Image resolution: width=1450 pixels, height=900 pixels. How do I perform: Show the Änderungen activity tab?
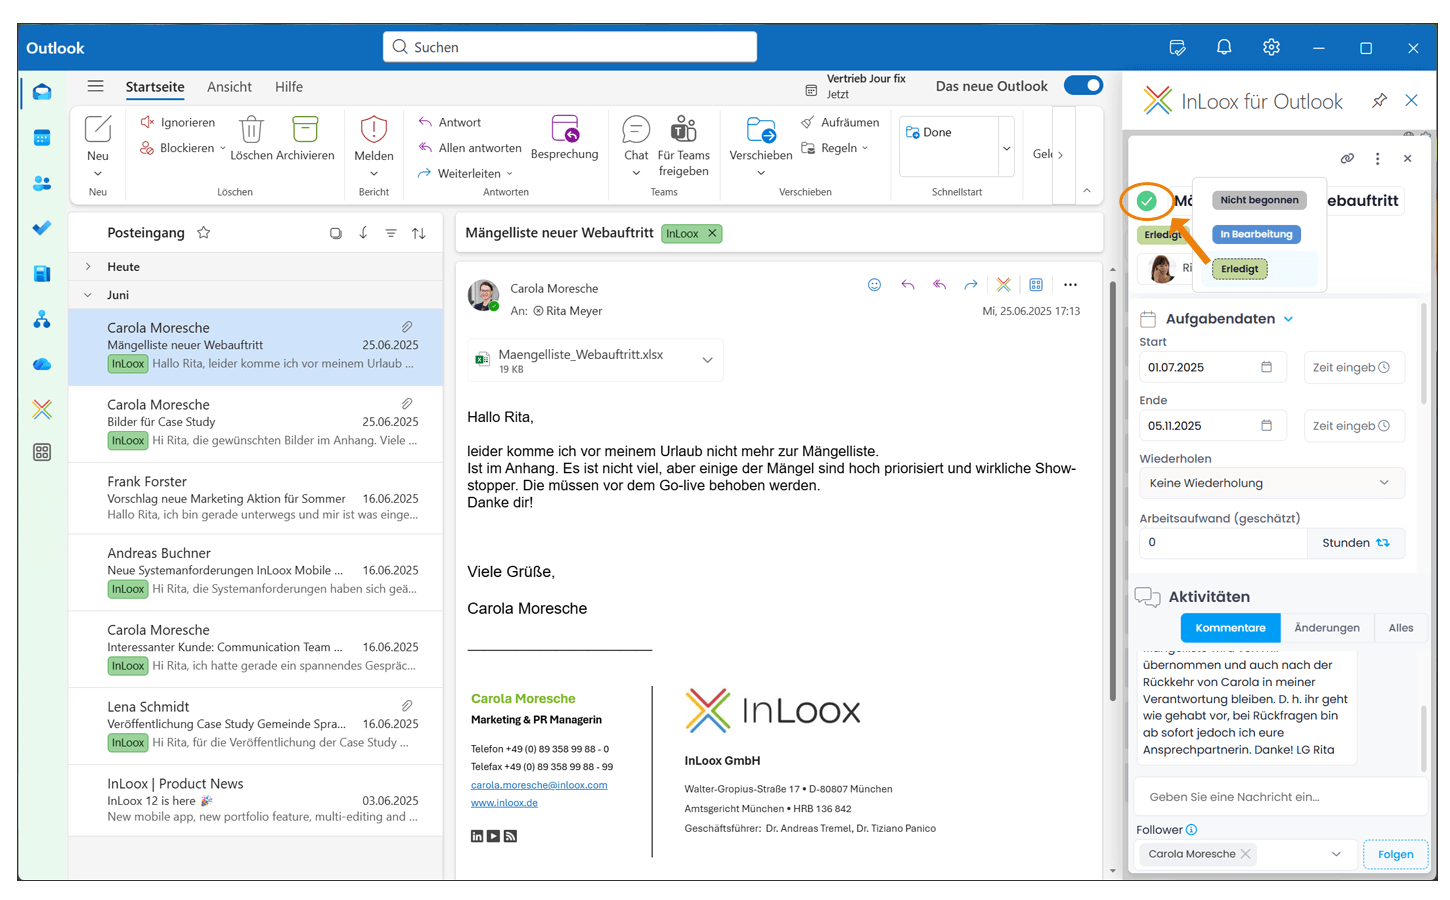coord(1327,628)
